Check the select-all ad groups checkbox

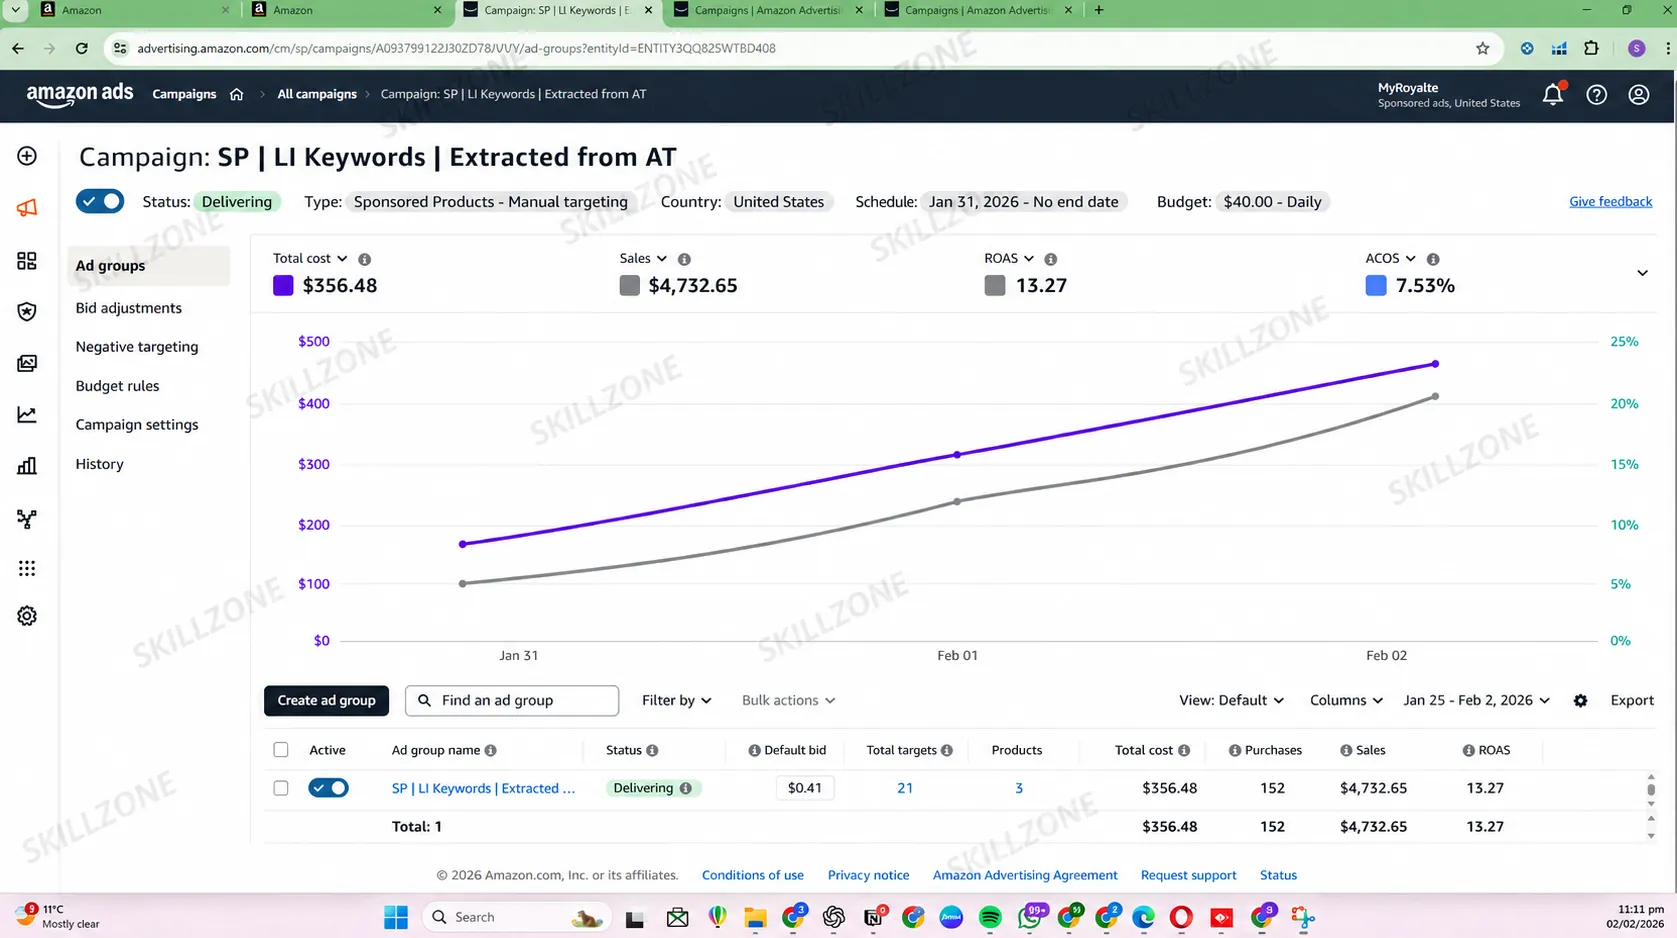(281, 750)
